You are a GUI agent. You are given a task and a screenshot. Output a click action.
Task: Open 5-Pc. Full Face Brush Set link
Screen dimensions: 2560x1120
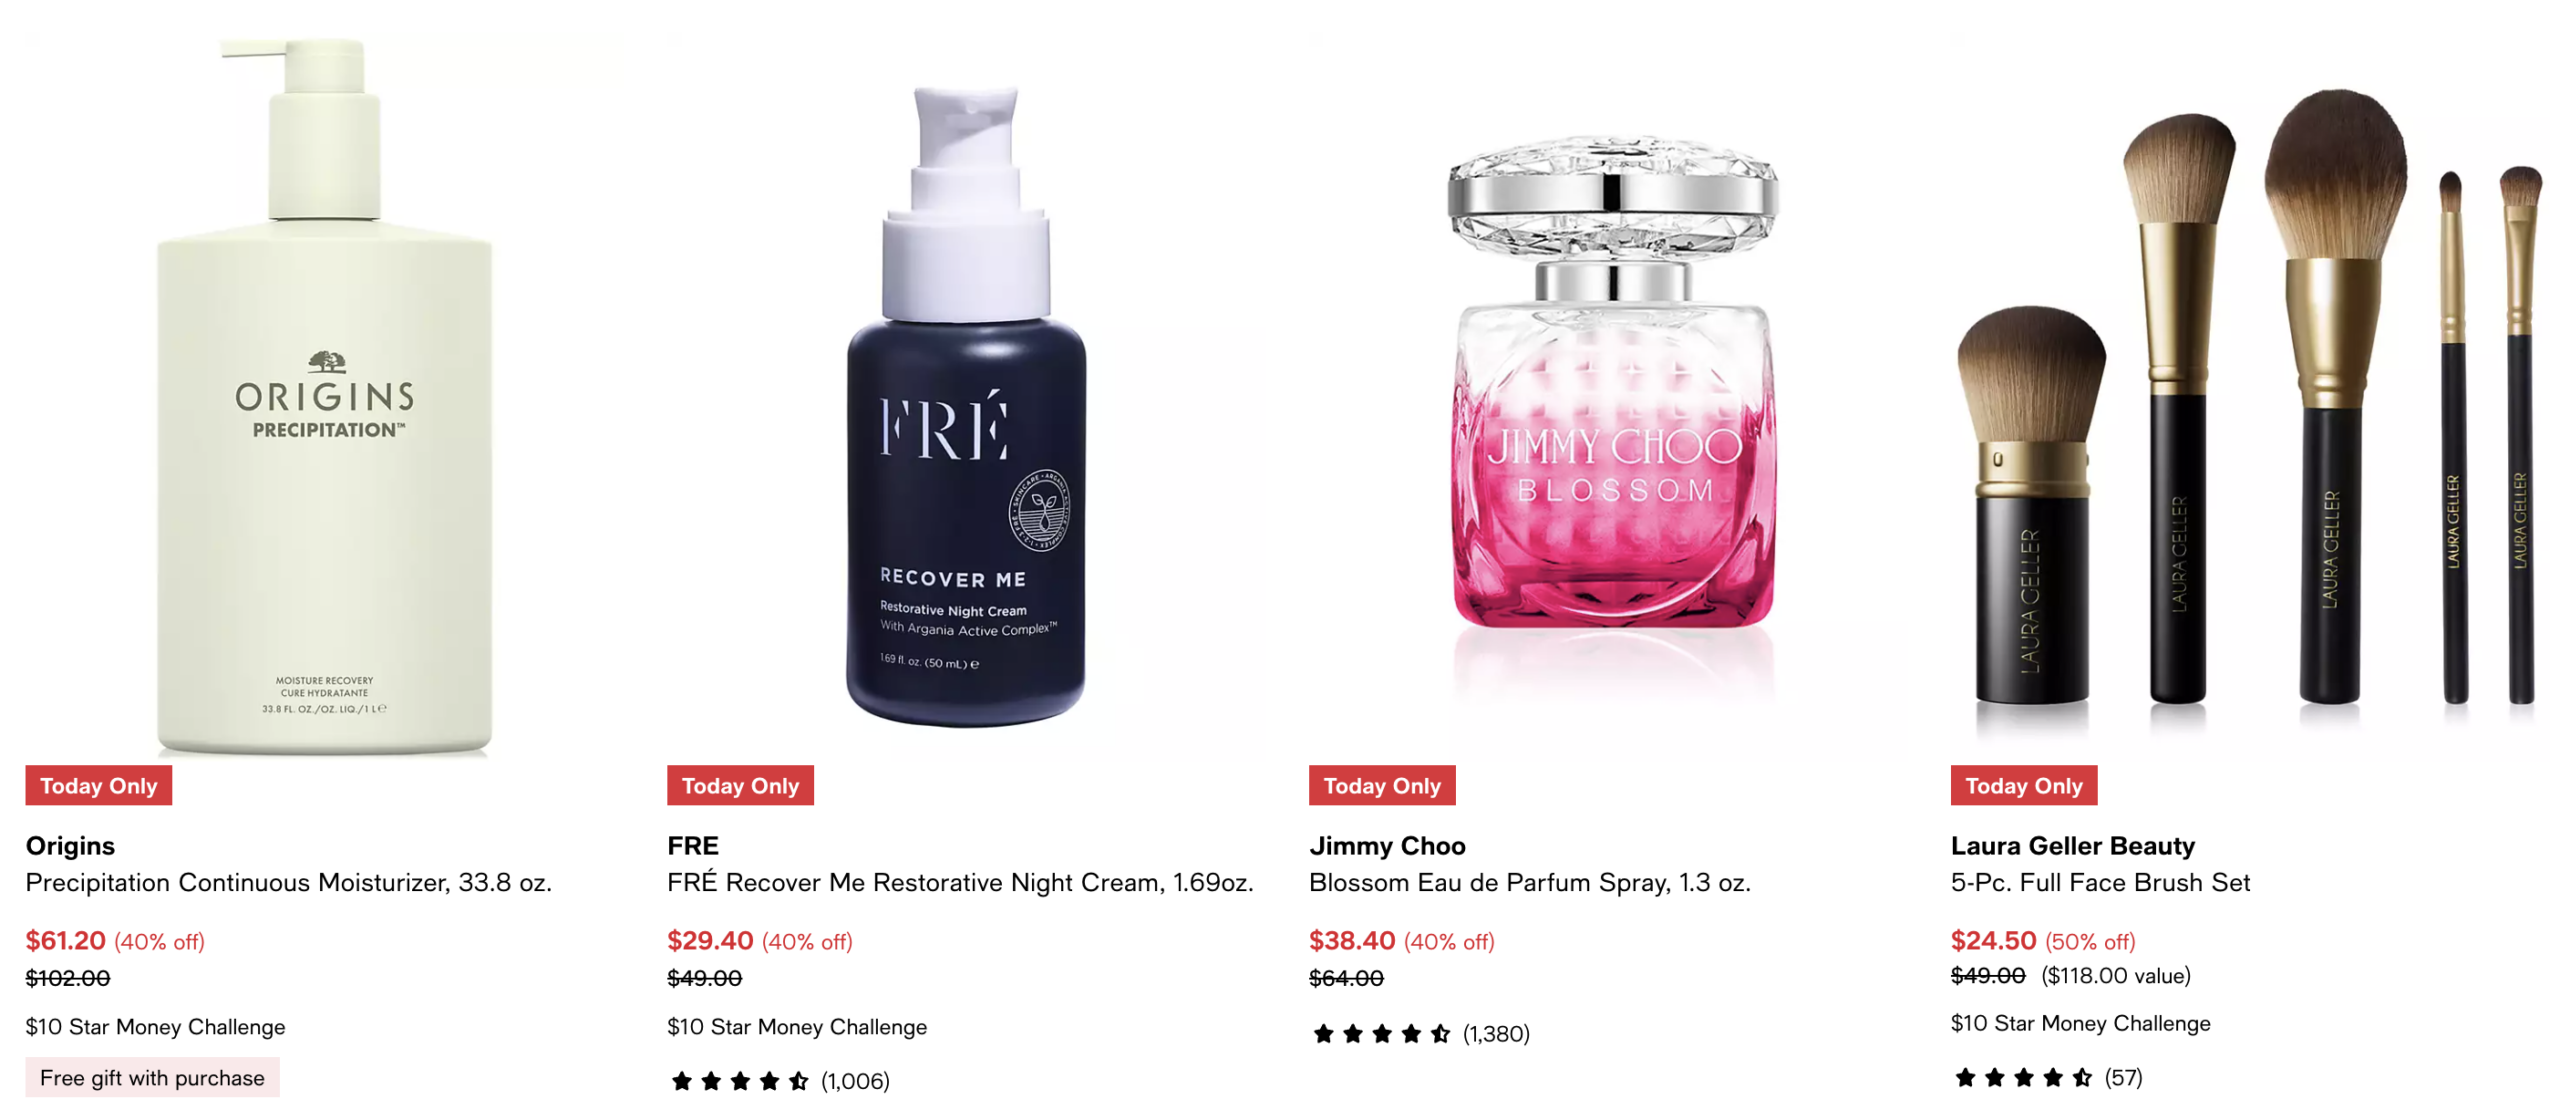click(2100, 883)
